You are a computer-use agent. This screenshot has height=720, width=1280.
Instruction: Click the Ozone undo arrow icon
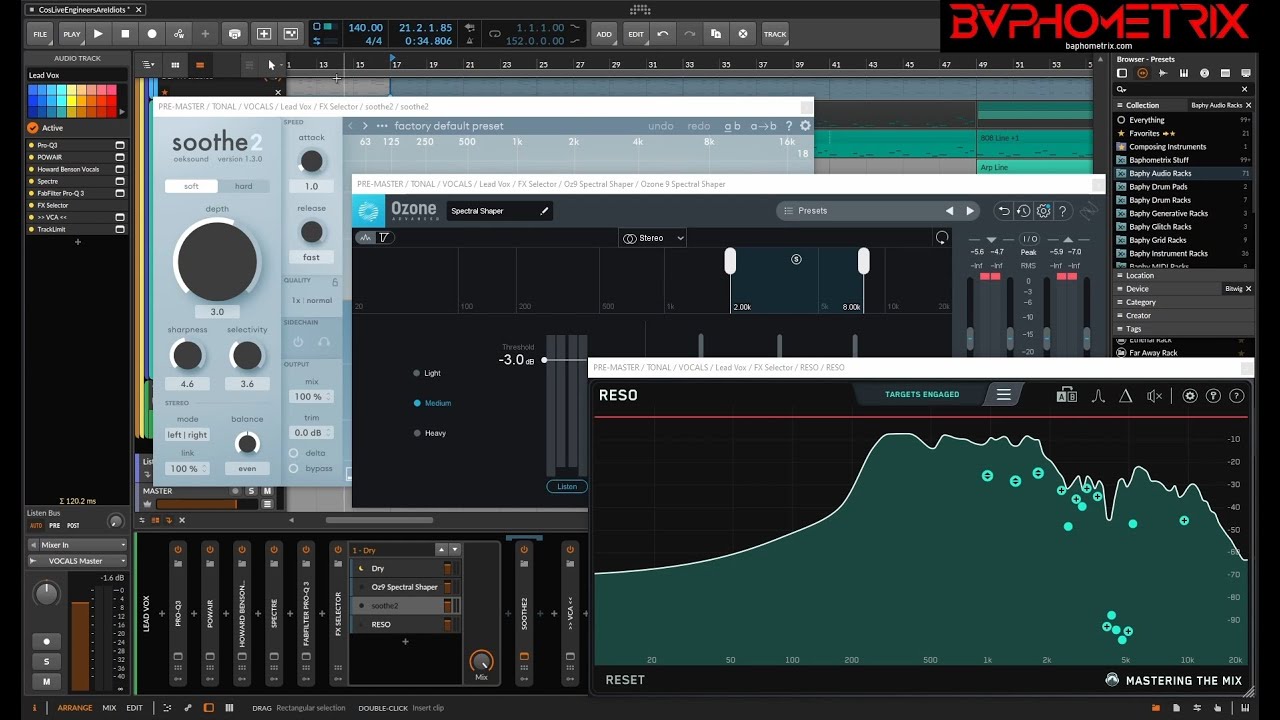(x=1004, y=211)
